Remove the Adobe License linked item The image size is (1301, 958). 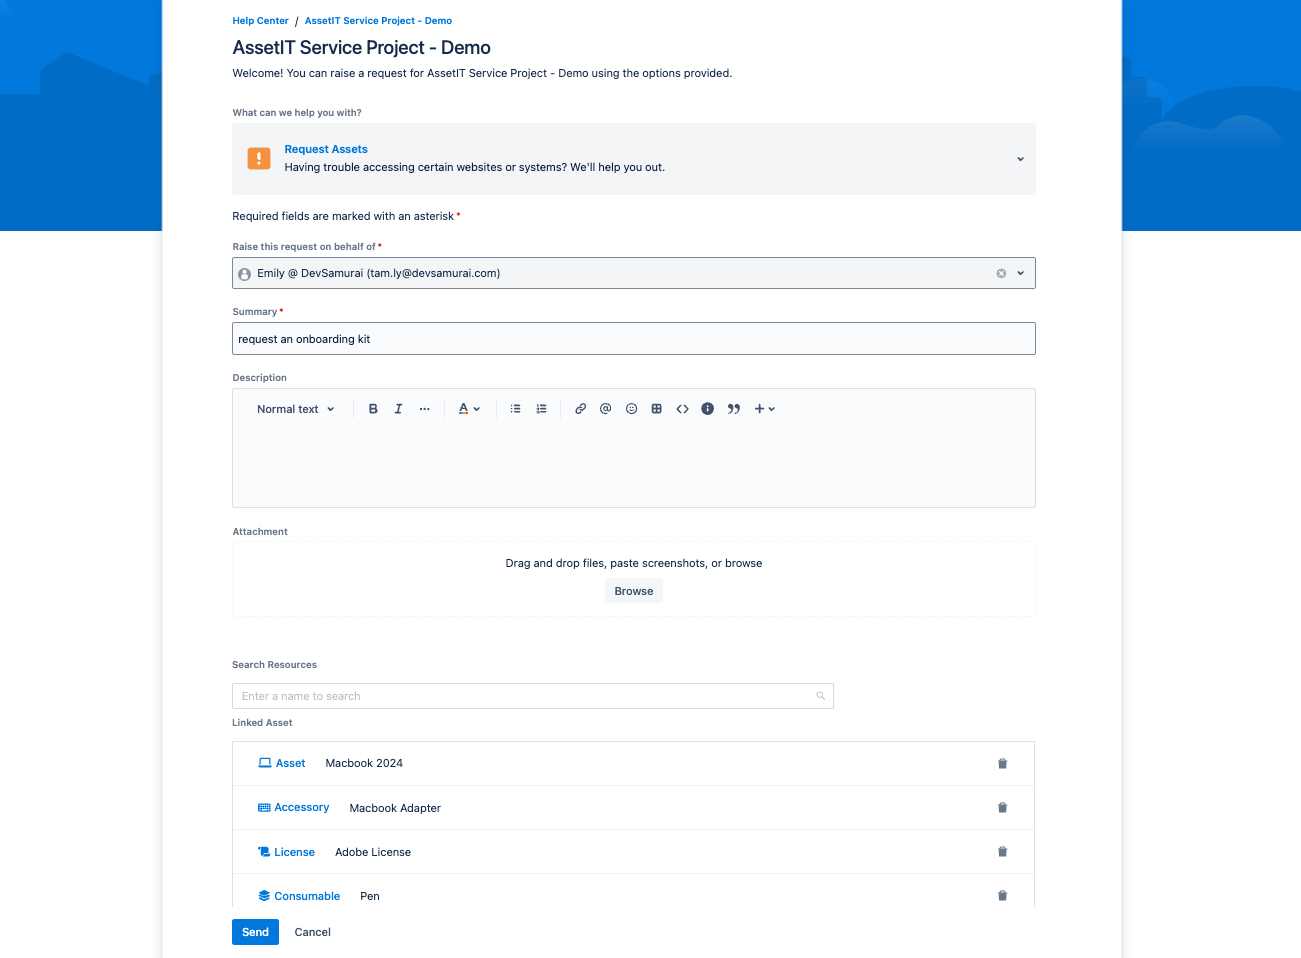coord(1002,852)
